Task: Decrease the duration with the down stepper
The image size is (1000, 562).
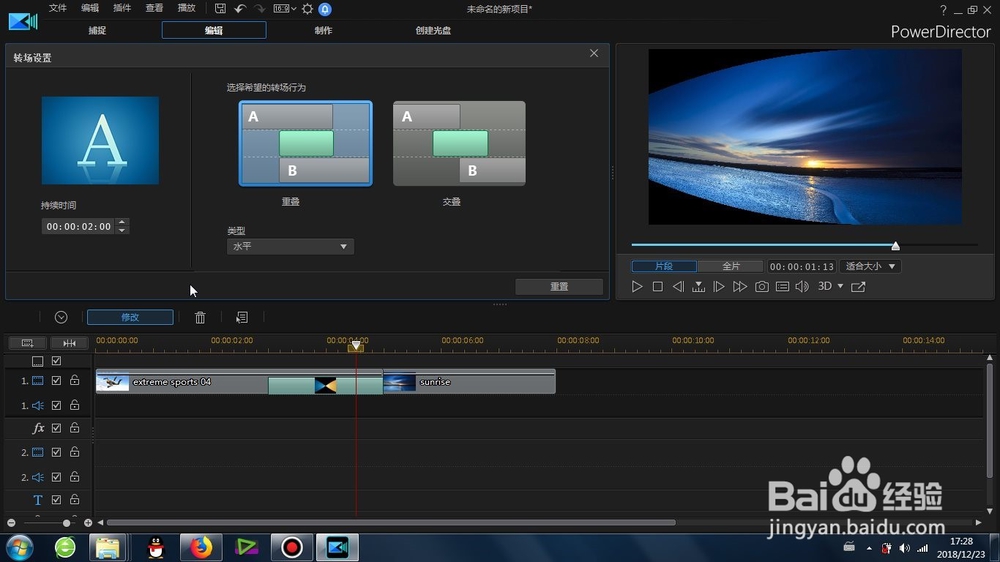Action: click(122, 230)
